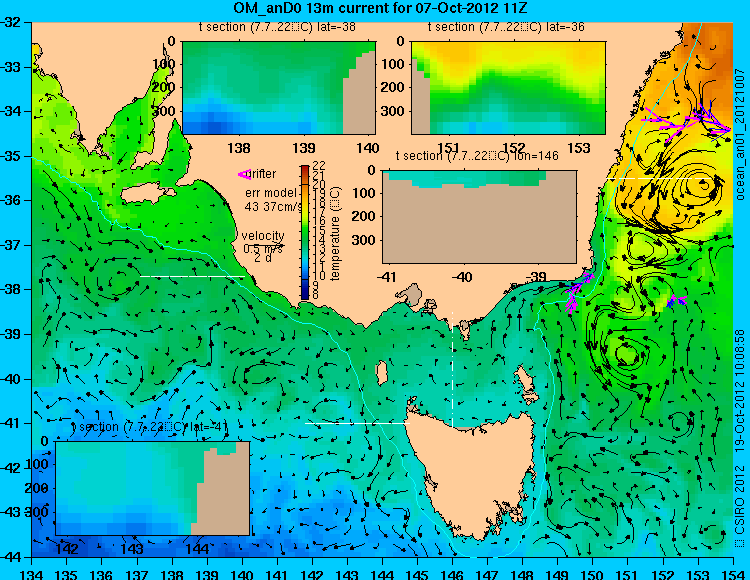Click the drifter cluster near 34°S 153°E
Viewport: 750px width, 580px height.
pyautogui.click(x=688, y=122)
